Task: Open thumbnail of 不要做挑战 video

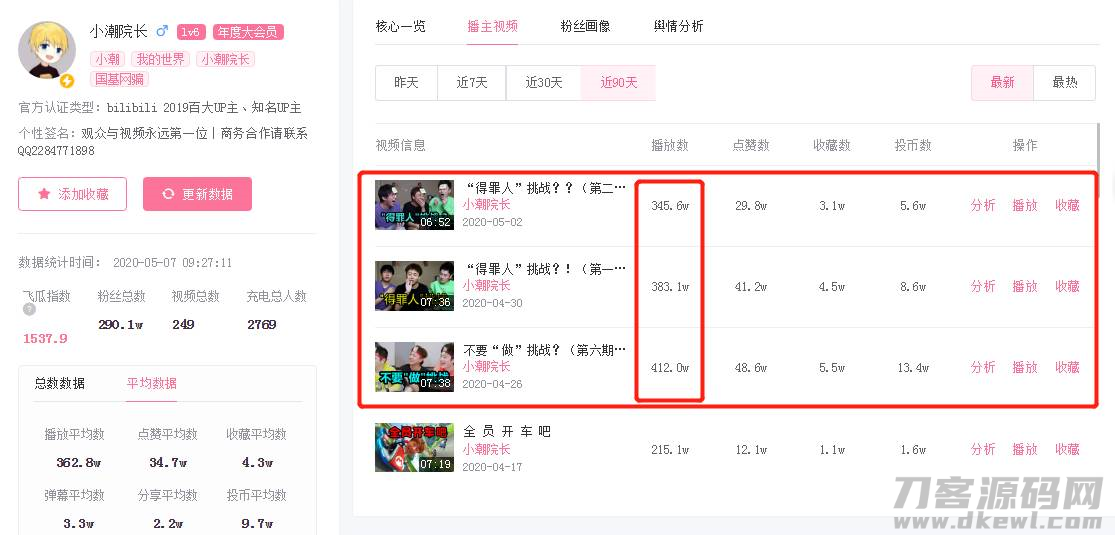Action: tap(415, 367)
